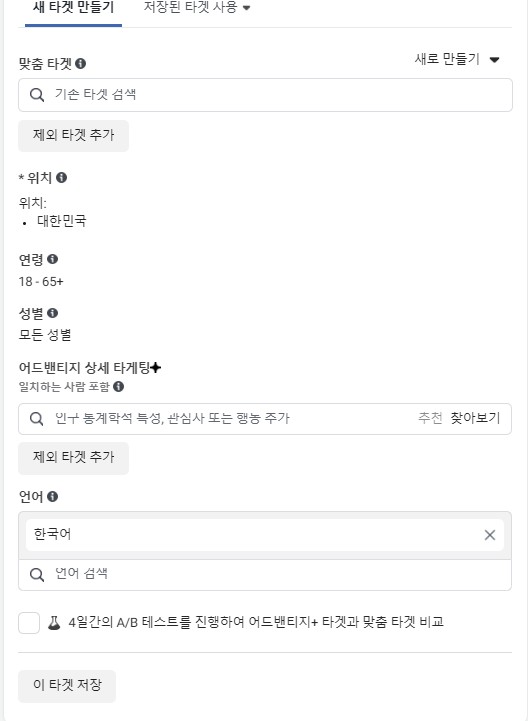The width and height of the screenshot is (528, 721).
Task: Focus the 기존 타겟 검색 input field
Action: [265, 95]
